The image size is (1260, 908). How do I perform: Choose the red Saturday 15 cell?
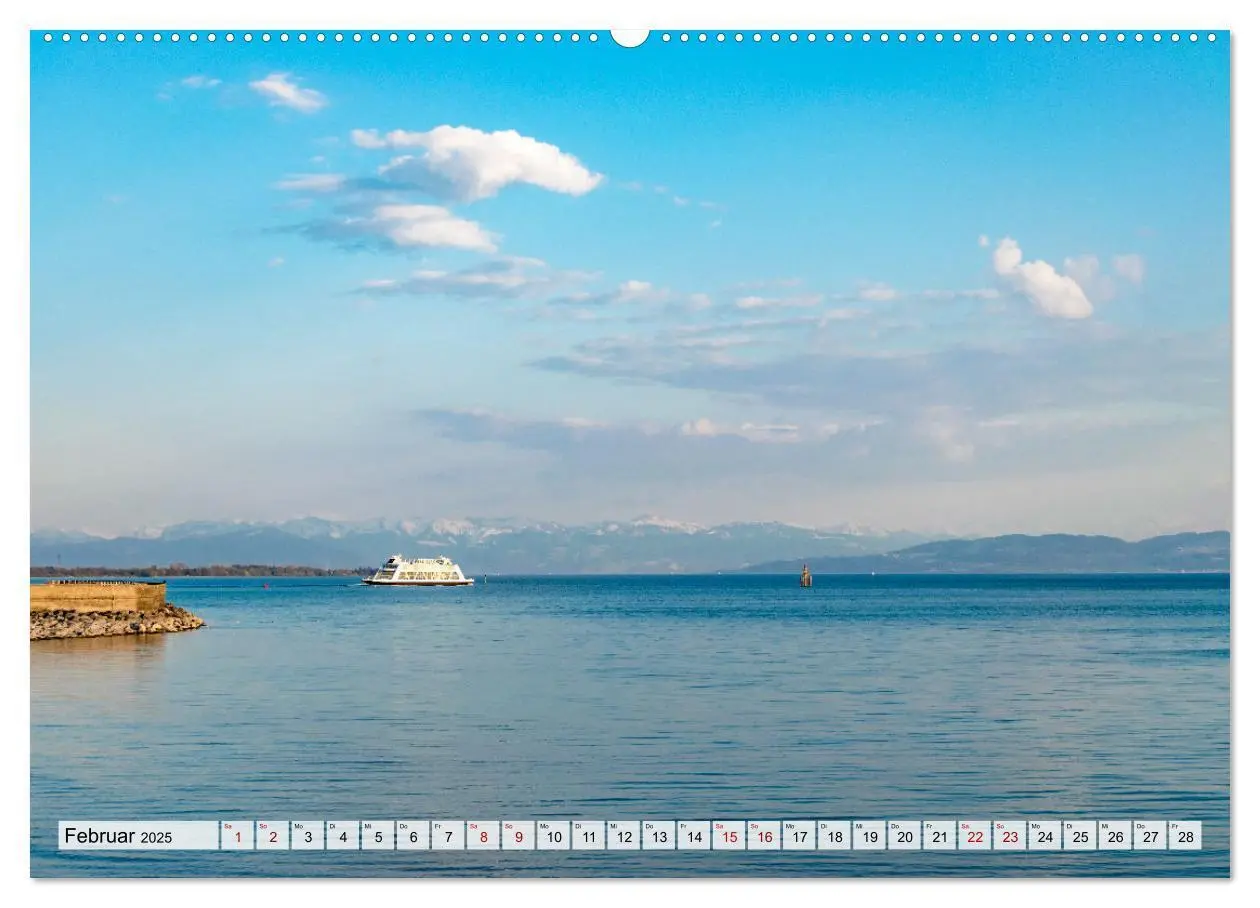[728, 836]
